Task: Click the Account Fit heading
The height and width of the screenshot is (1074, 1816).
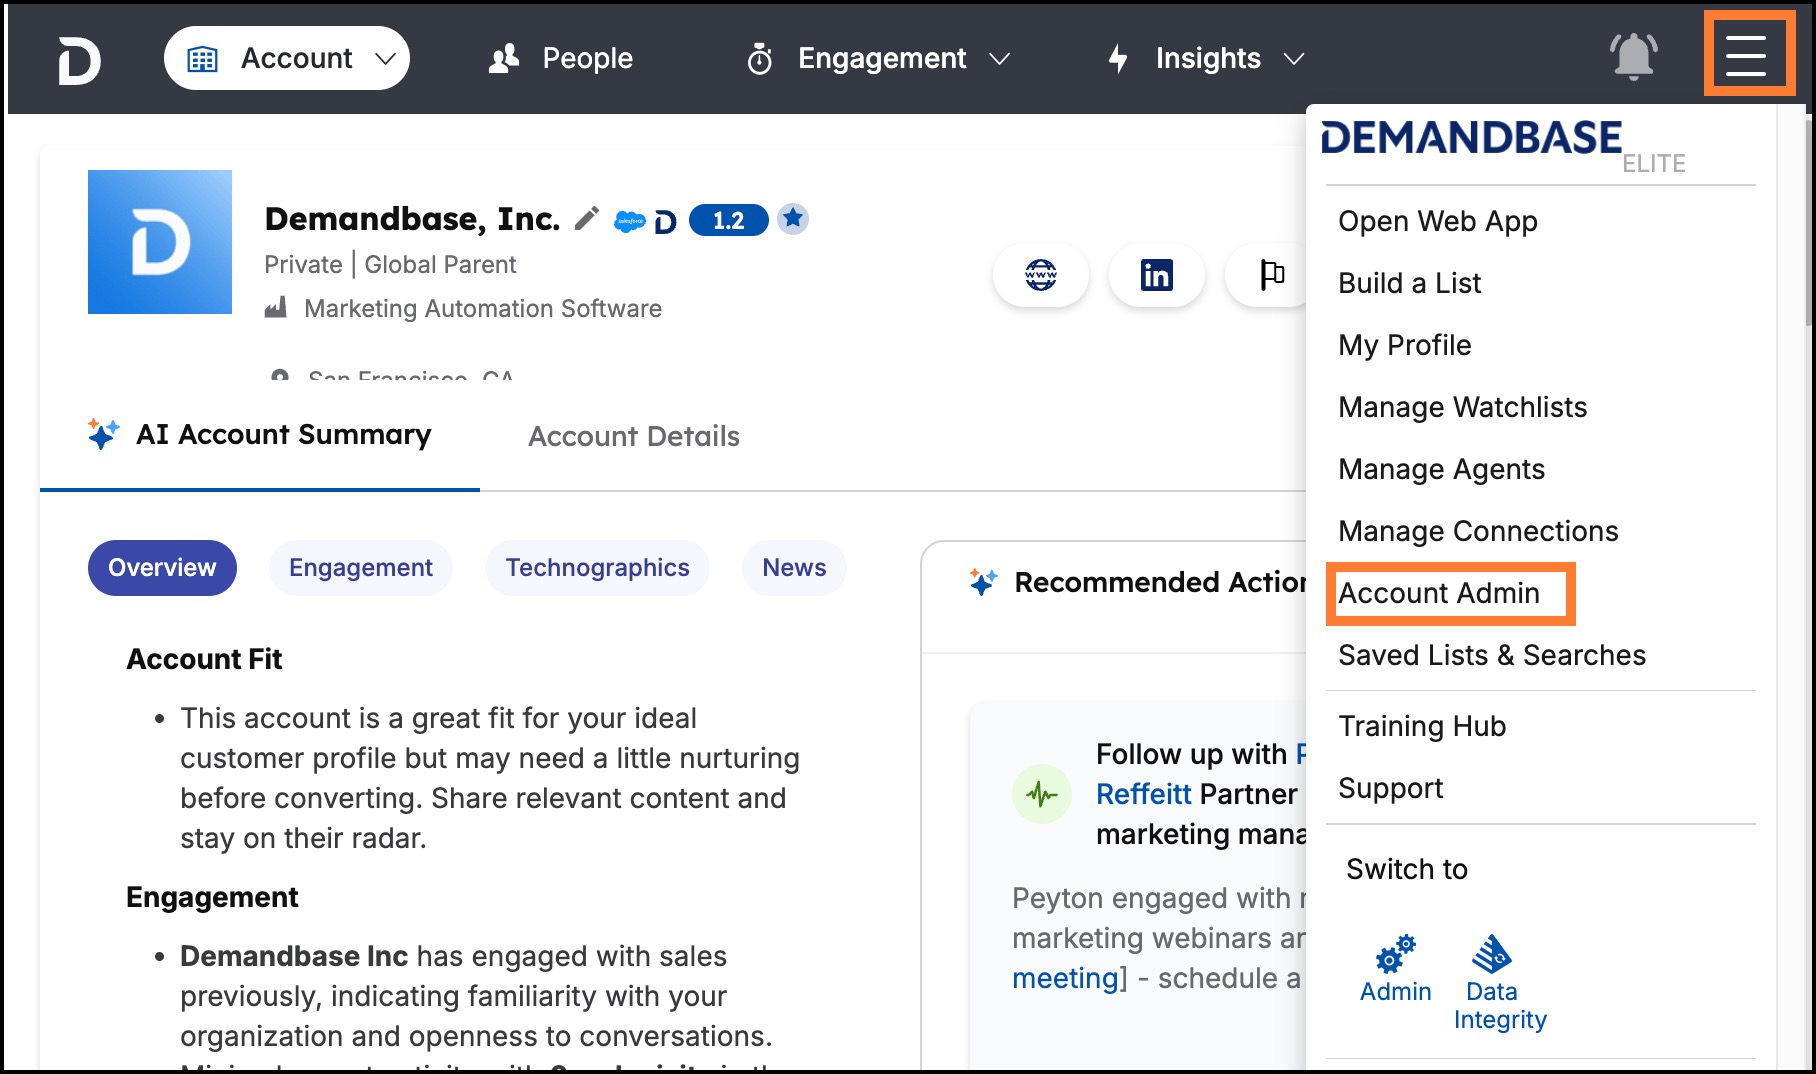Action: click(x=204, y=659)
